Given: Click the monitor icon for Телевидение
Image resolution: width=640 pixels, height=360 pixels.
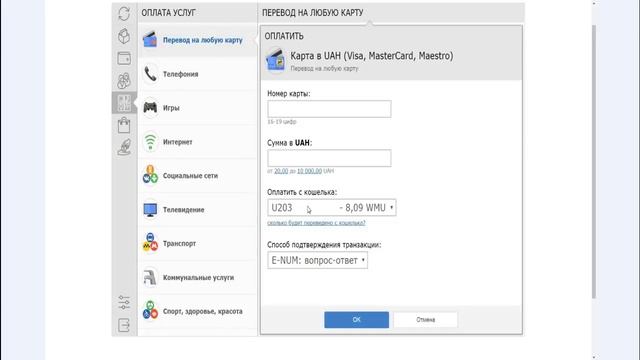Looking at the screenshot, I should [150, 210].
